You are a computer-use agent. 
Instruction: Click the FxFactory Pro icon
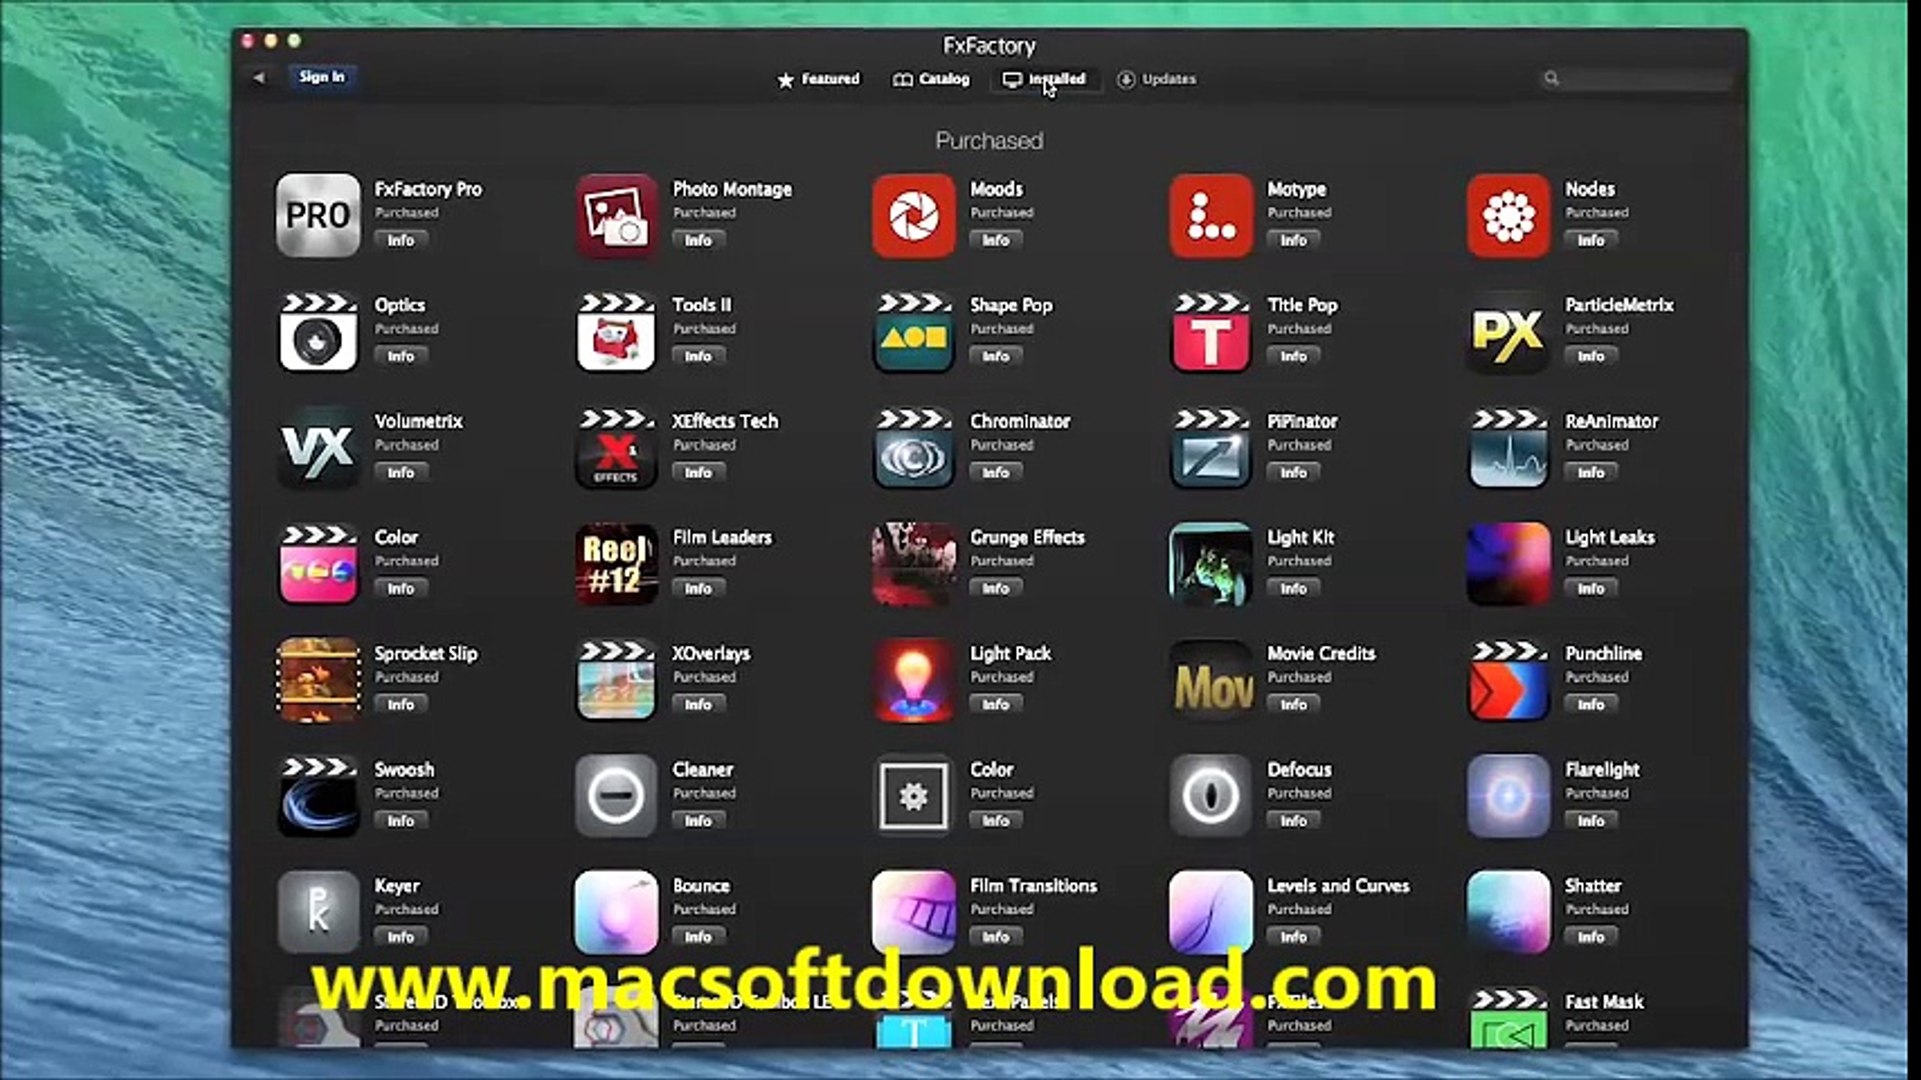point(318,216)
